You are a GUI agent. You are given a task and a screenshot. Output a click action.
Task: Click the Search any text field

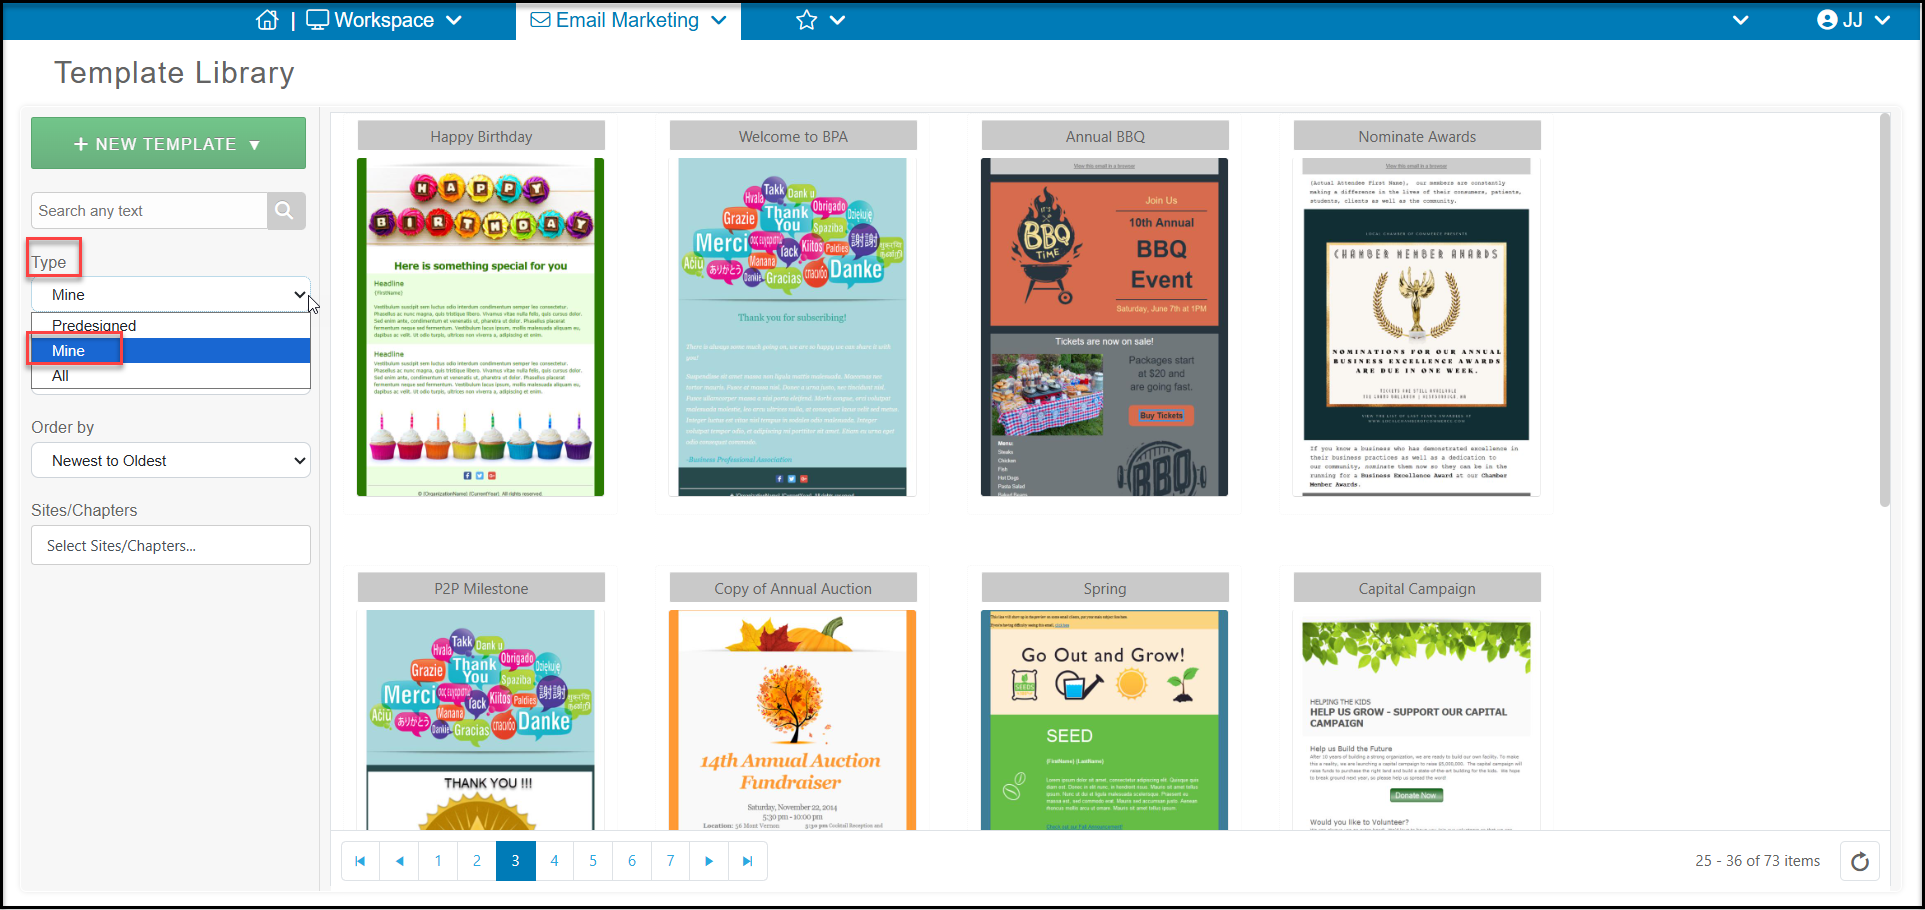[x=149, y=211]
